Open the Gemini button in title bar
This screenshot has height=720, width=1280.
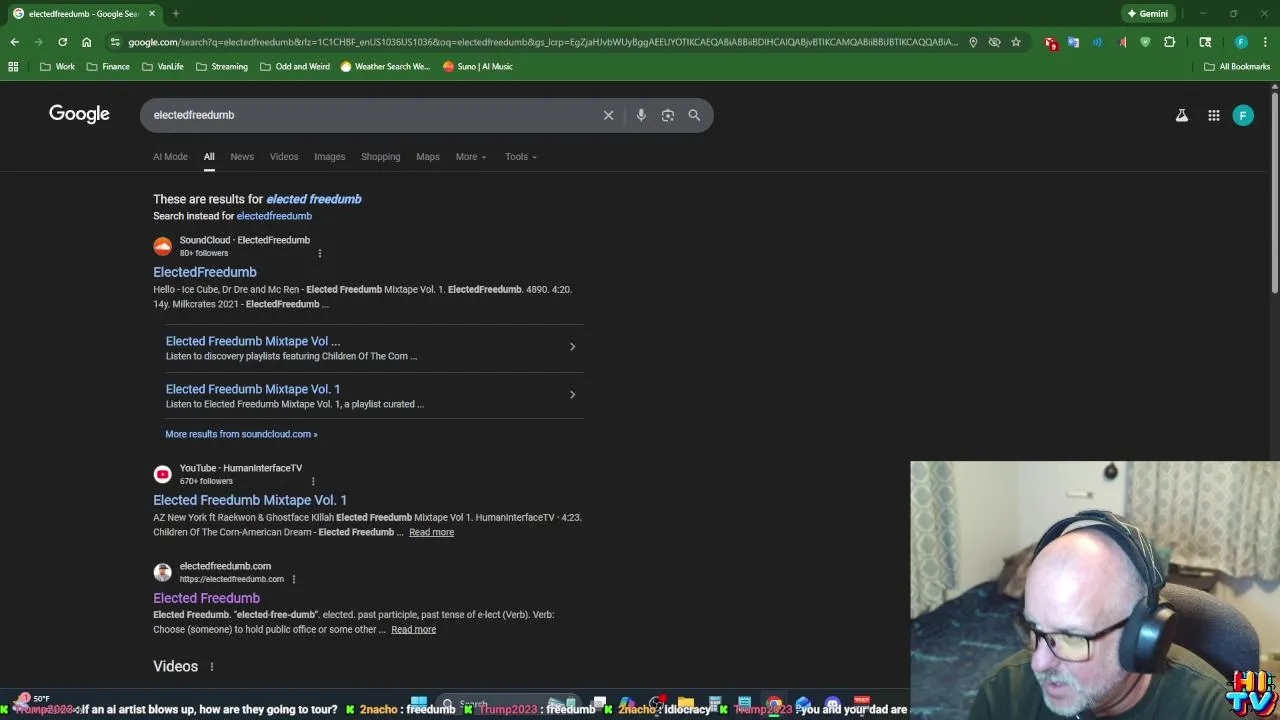pos(1147,14)
